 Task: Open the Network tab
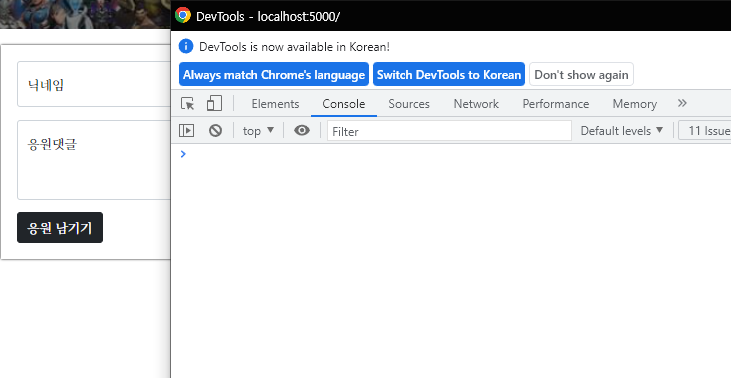(476, 103)
